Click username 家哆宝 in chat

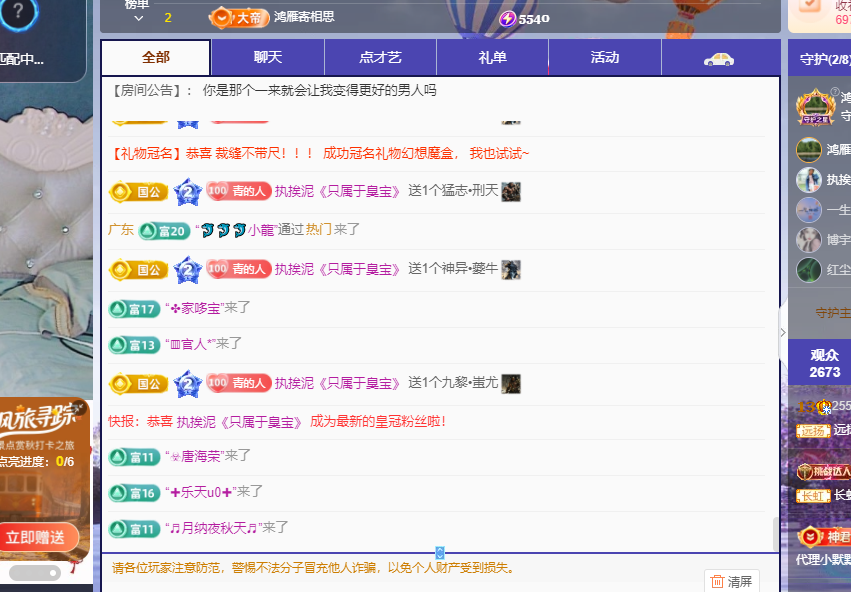click(195, 308)
